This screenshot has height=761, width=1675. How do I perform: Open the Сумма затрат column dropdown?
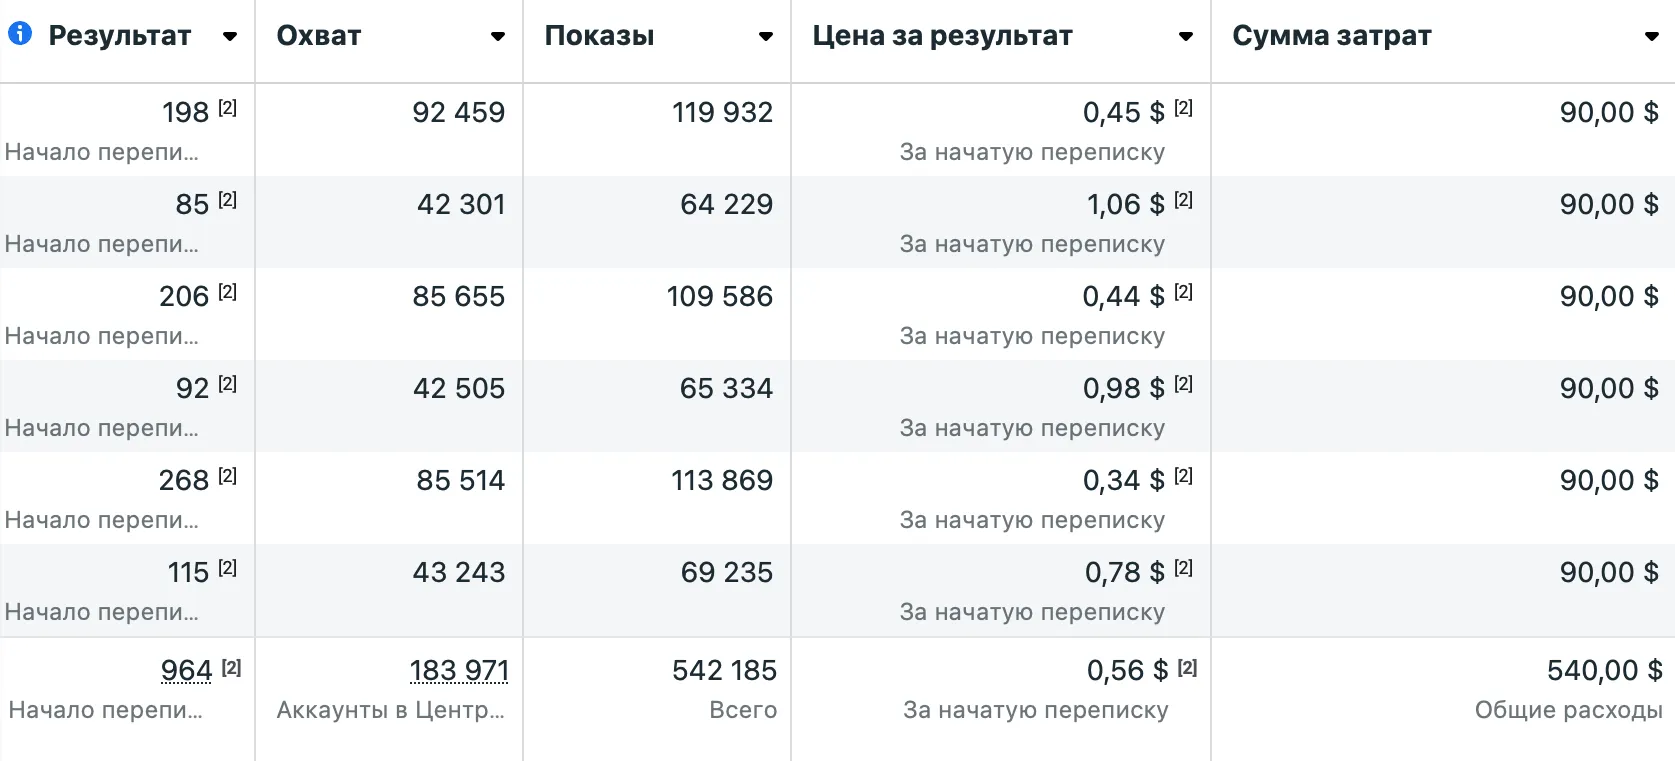pyautogui.click(x=1652, y=38)
